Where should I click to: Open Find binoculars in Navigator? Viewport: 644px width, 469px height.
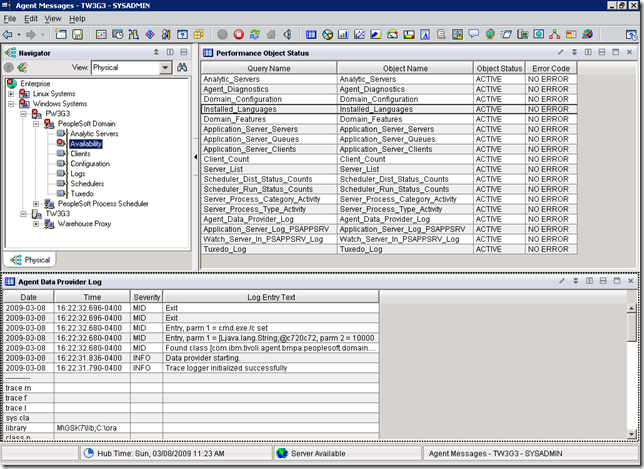(x=182, y=67)
